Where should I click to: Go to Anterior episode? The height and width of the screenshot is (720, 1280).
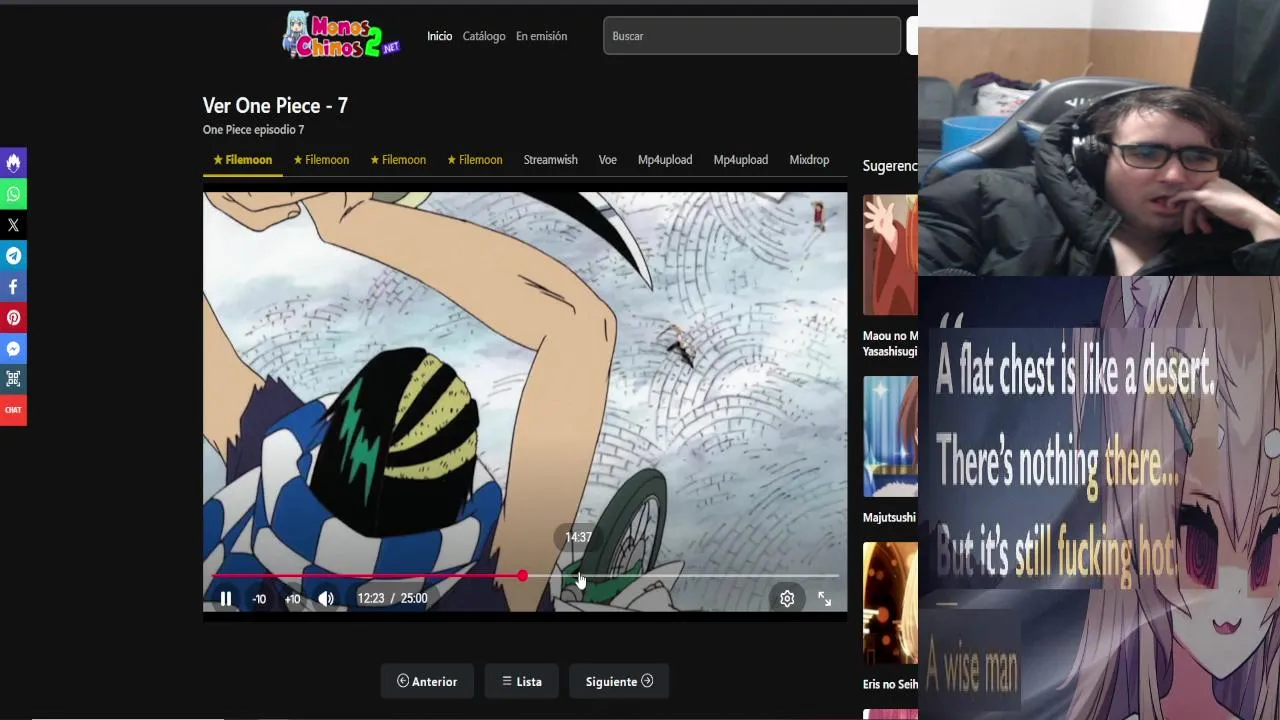tap(427, 681)
